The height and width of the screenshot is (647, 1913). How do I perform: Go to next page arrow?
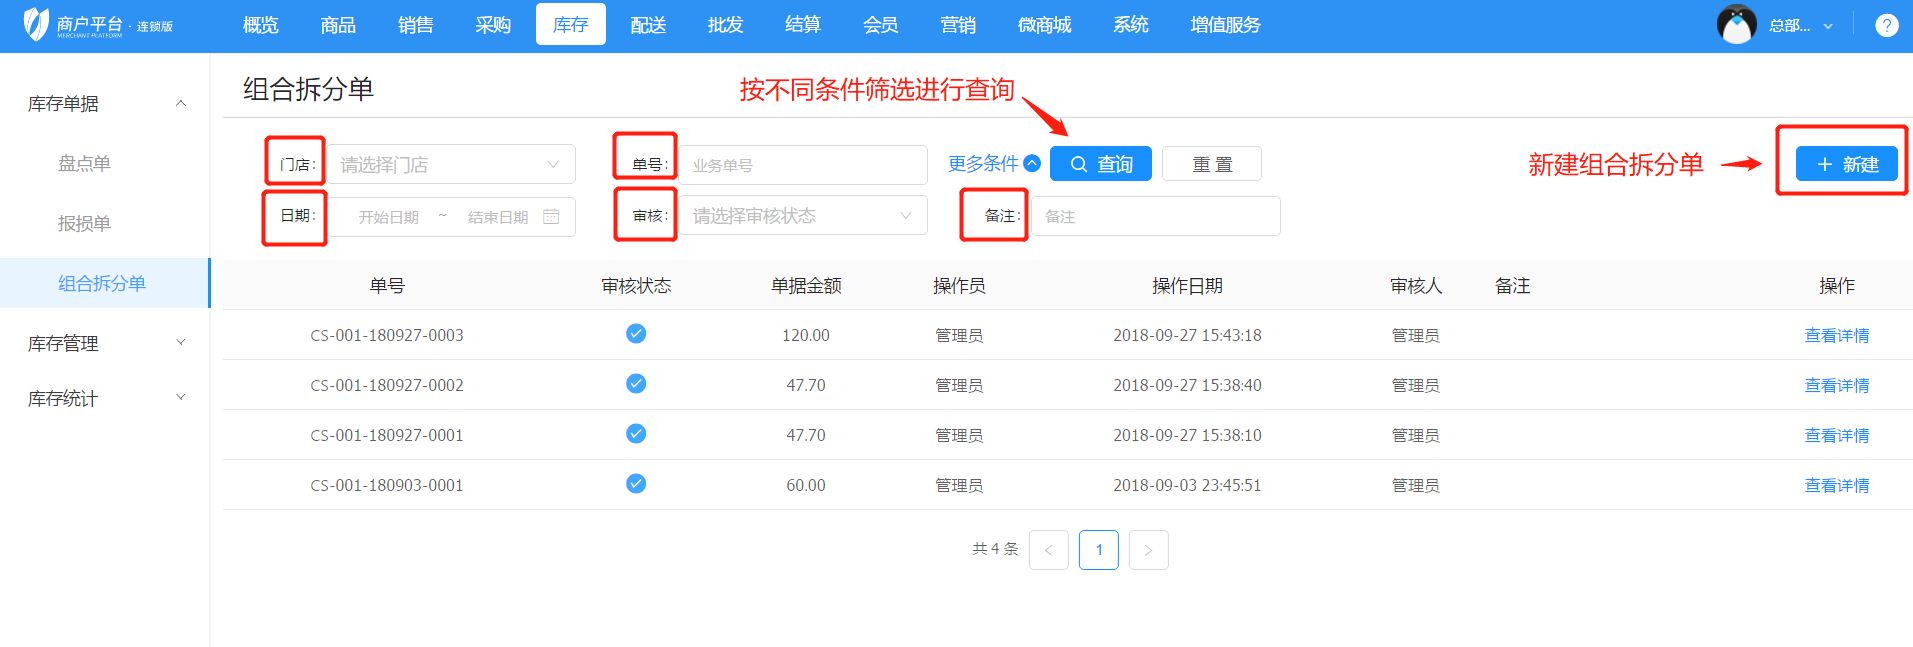click(x=1148, y=550)
